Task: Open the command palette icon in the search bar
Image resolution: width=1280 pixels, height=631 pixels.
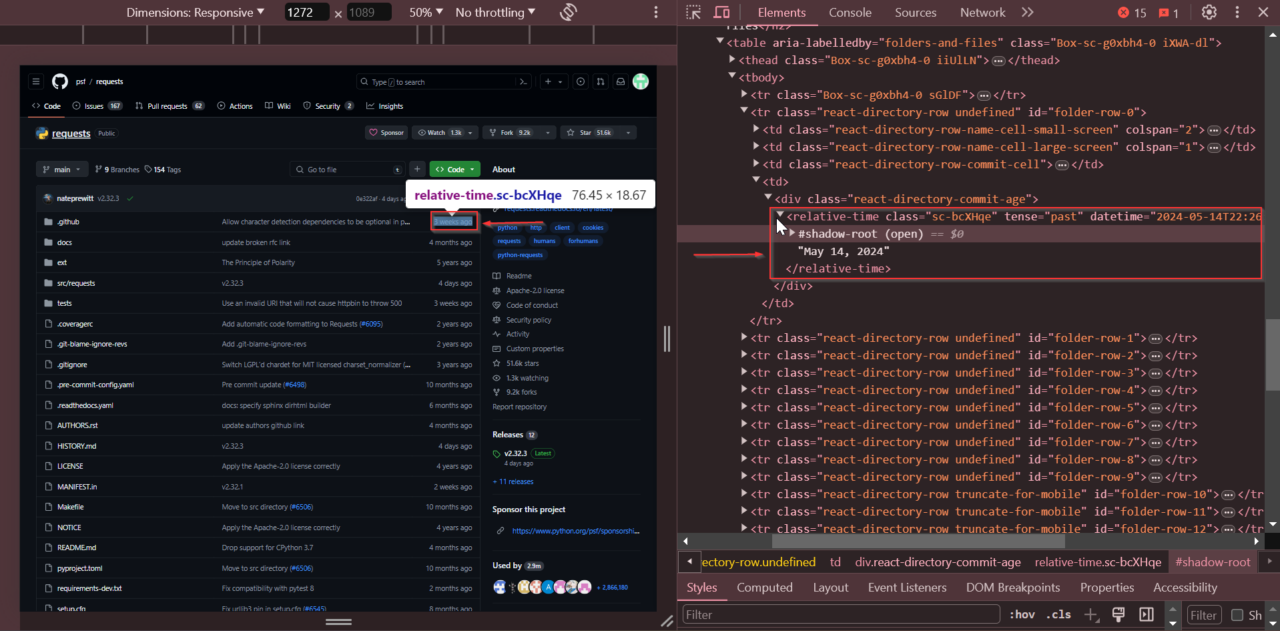Action: [523, 82]
